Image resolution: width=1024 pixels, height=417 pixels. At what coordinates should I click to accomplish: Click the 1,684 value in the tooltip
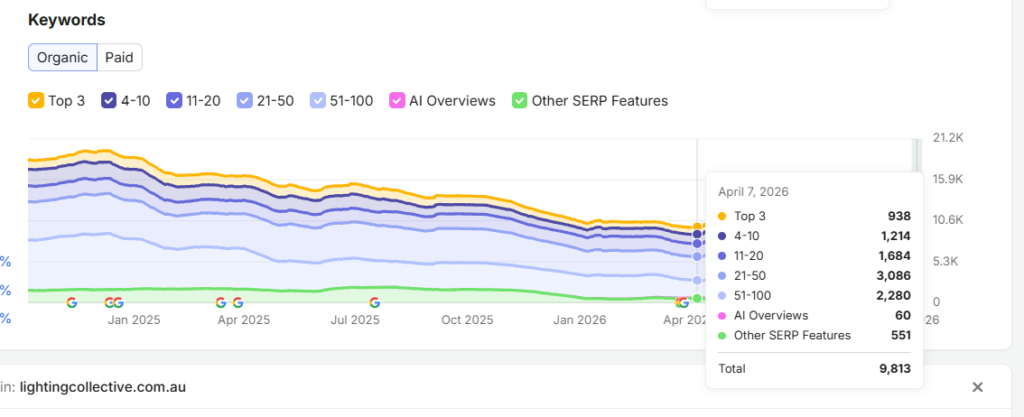click(x=893, y=256)
